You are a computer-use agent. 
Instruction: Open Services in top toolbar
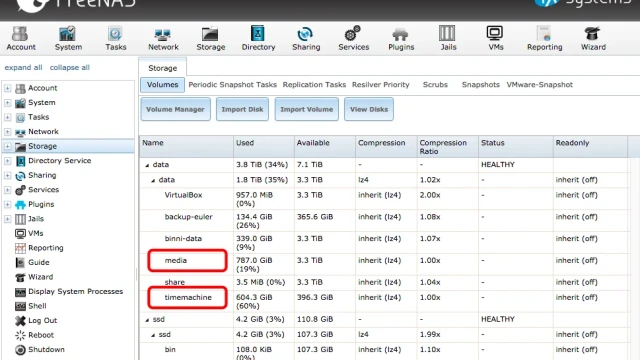tap(353, 38)
